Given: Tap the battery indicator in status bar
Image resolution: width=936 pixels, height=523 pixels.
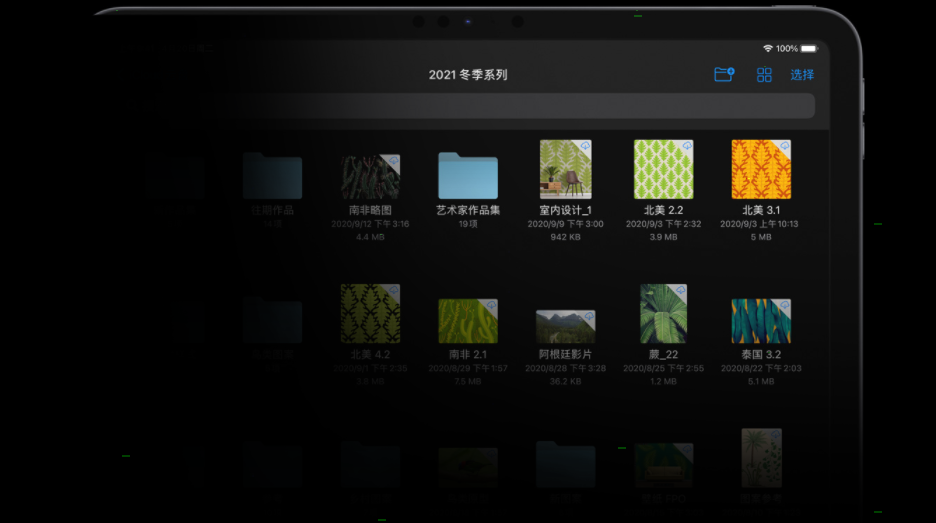Looking at the screenshot, I should pyautogui.click(x=809, y=48).
